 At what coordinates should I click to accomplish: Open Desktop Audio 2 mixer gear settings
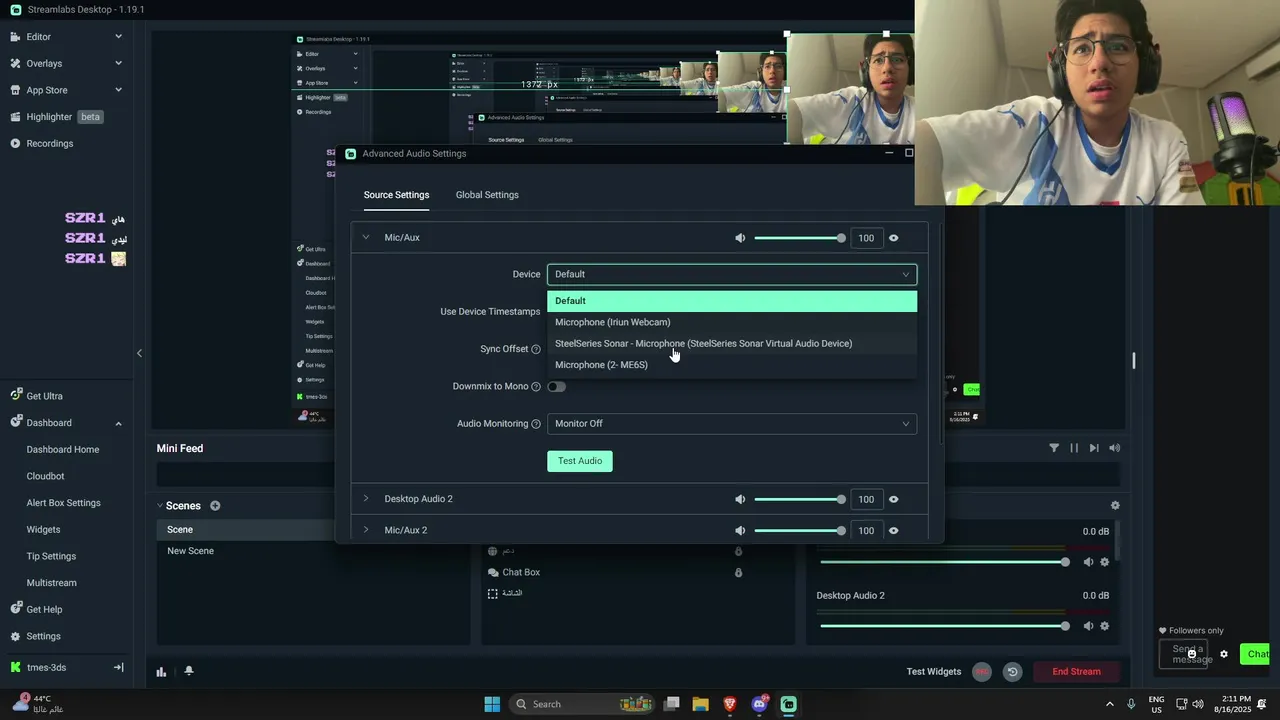[1105, 626]
